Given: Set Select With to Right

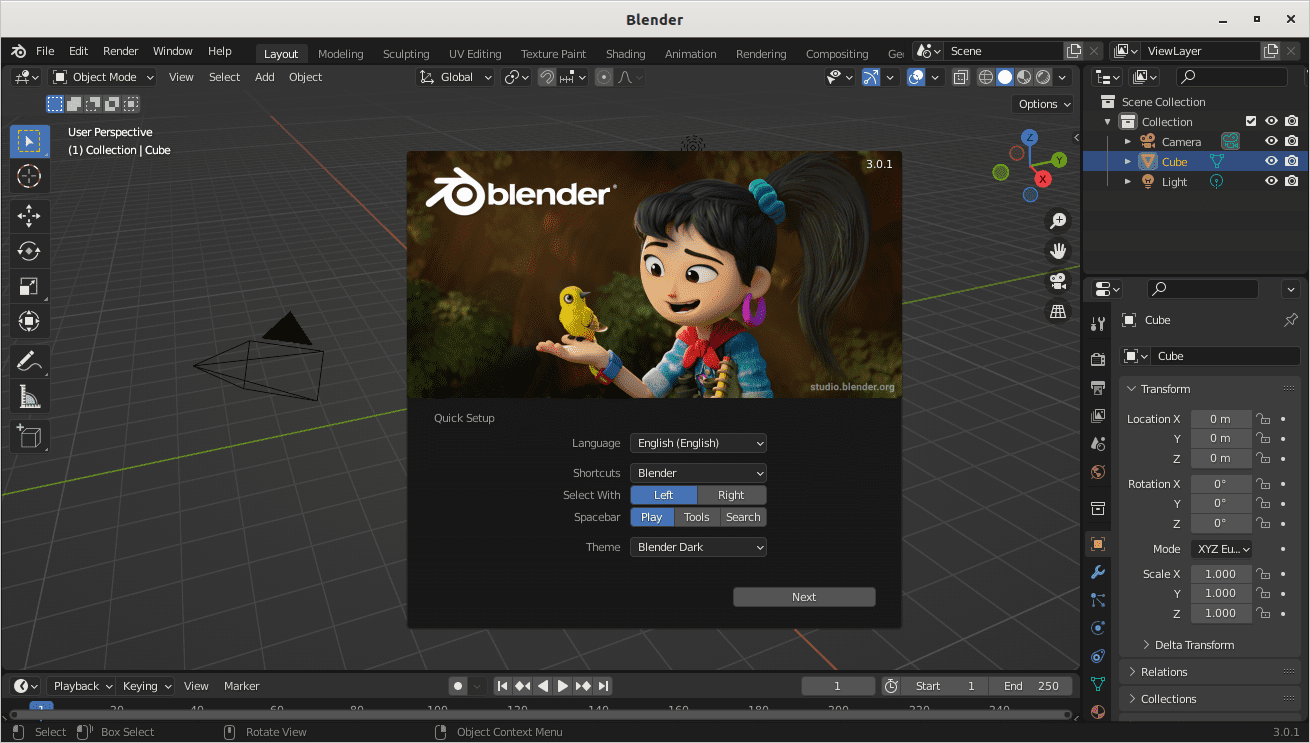Looking at the screenshot, I should pos(731,494).
